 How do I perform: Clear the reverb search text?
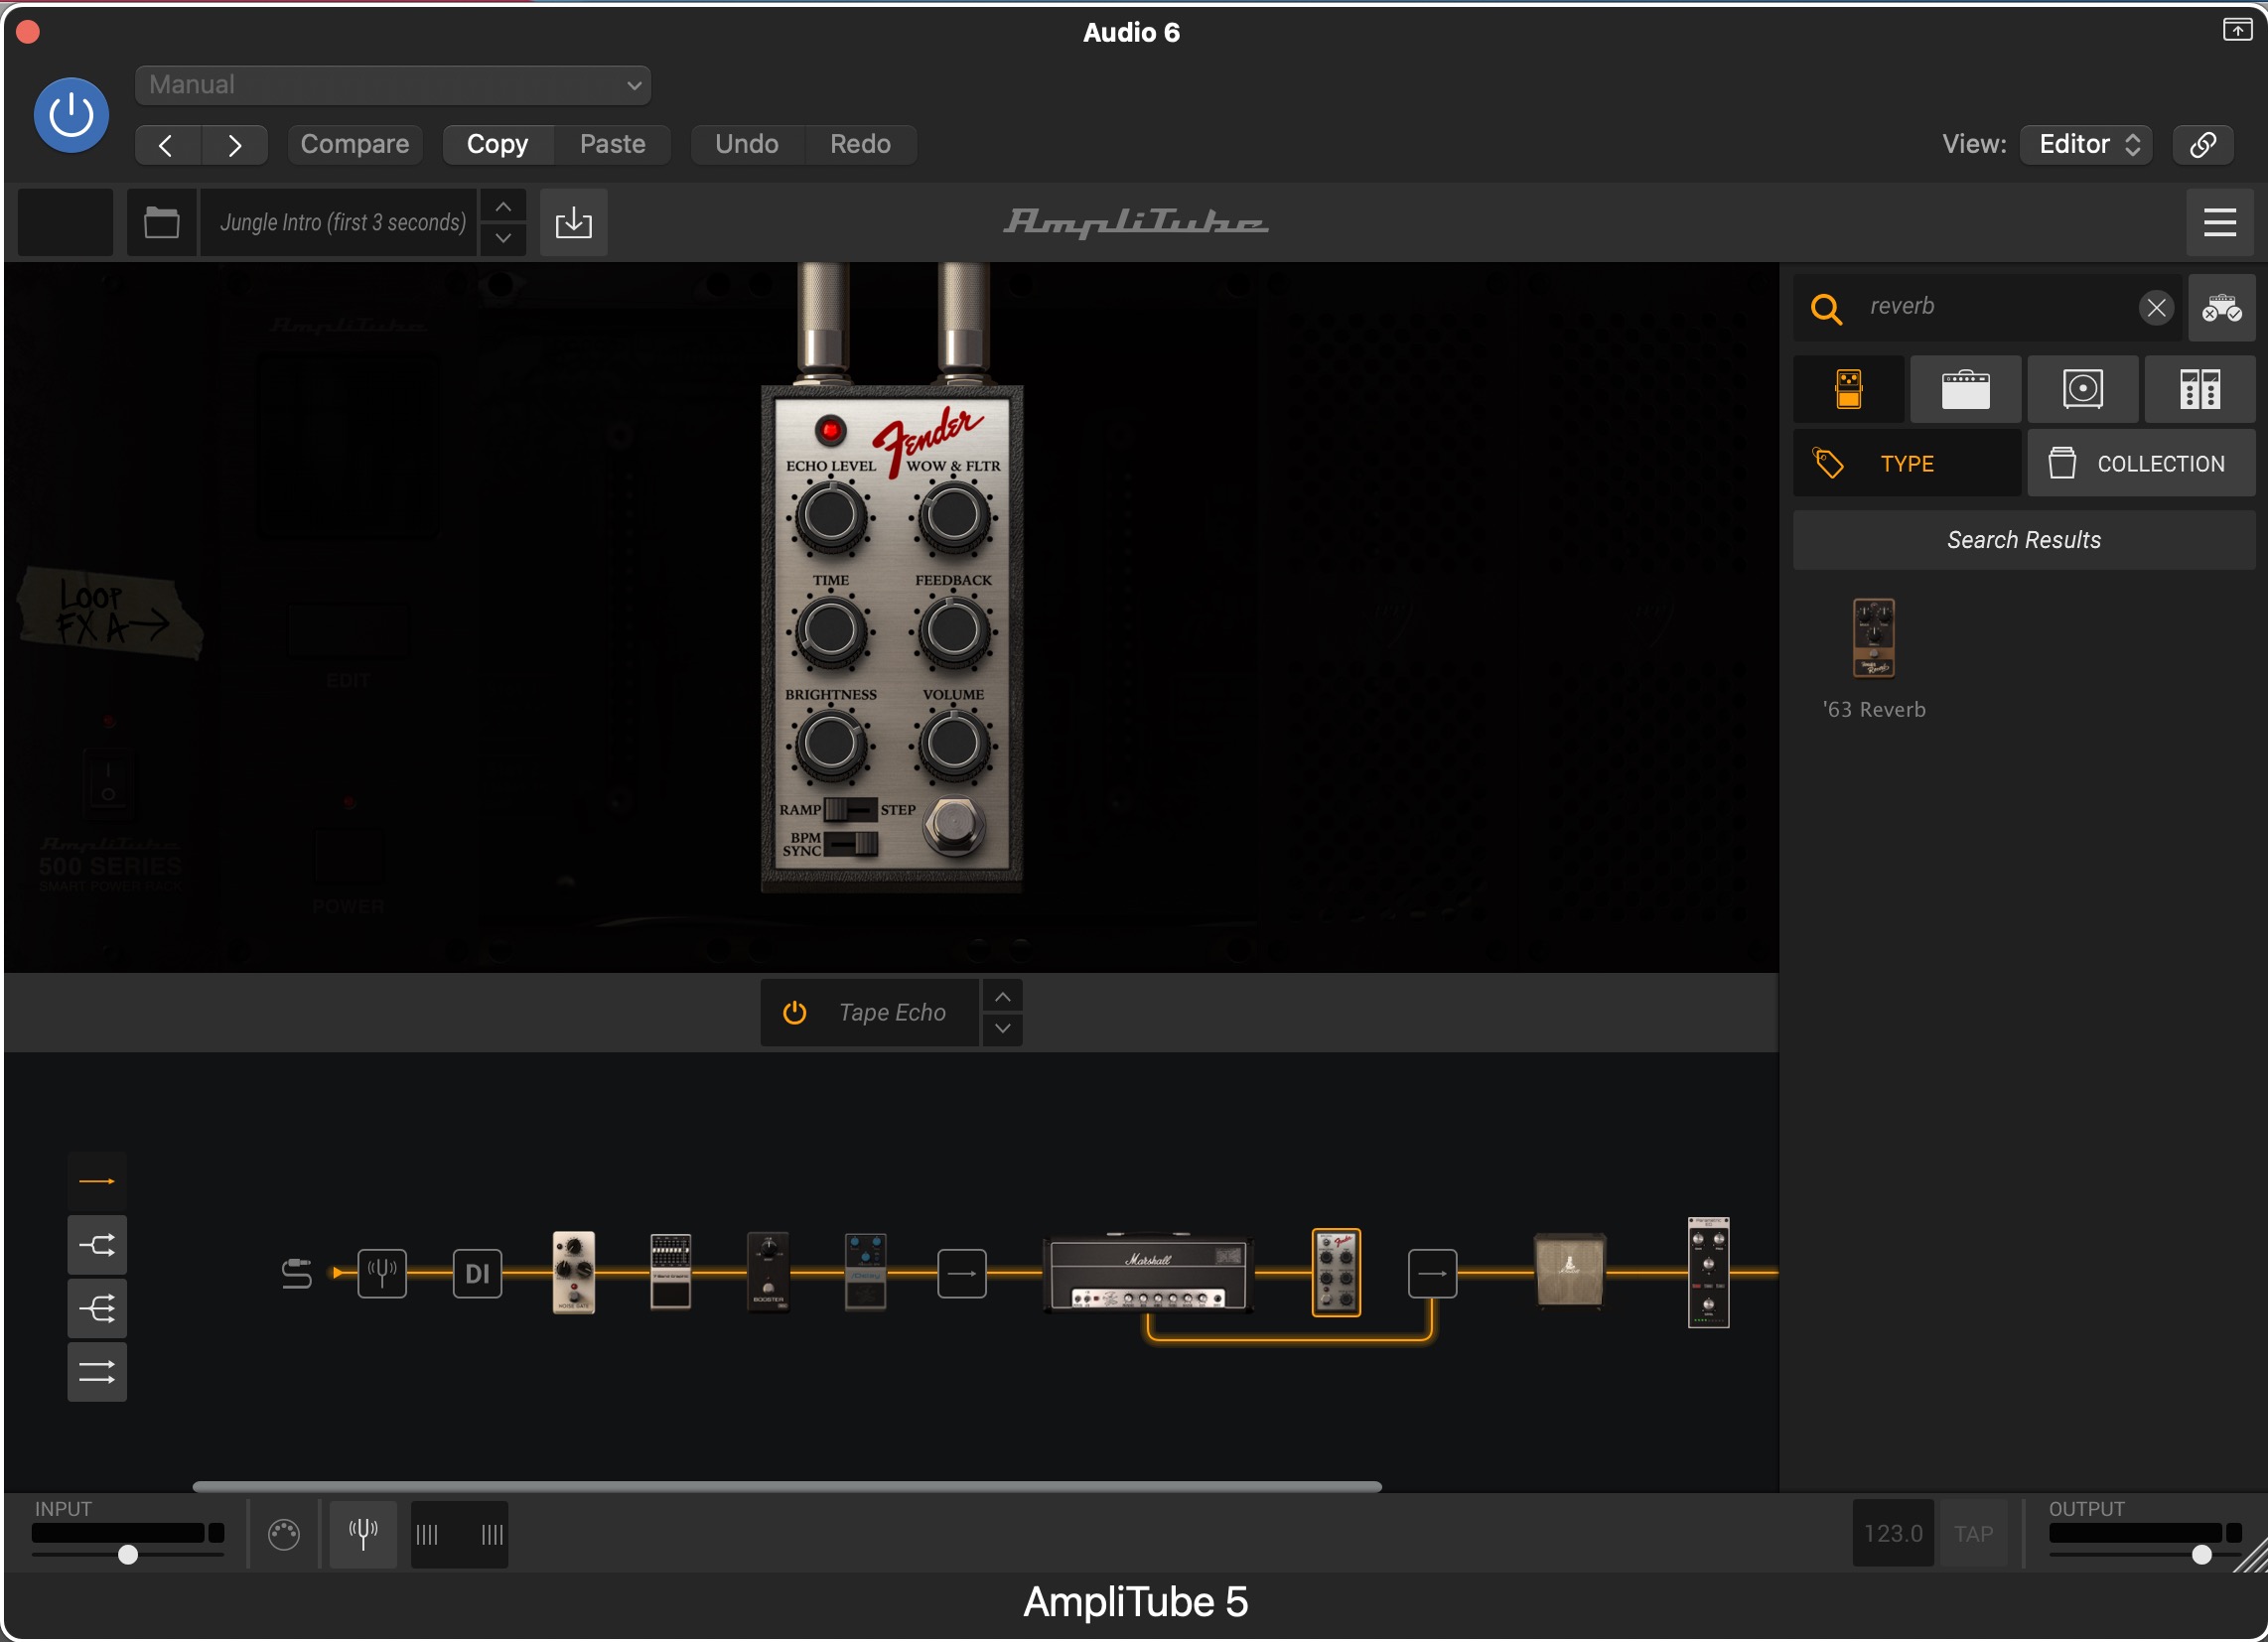click(x=2156, y=308)
